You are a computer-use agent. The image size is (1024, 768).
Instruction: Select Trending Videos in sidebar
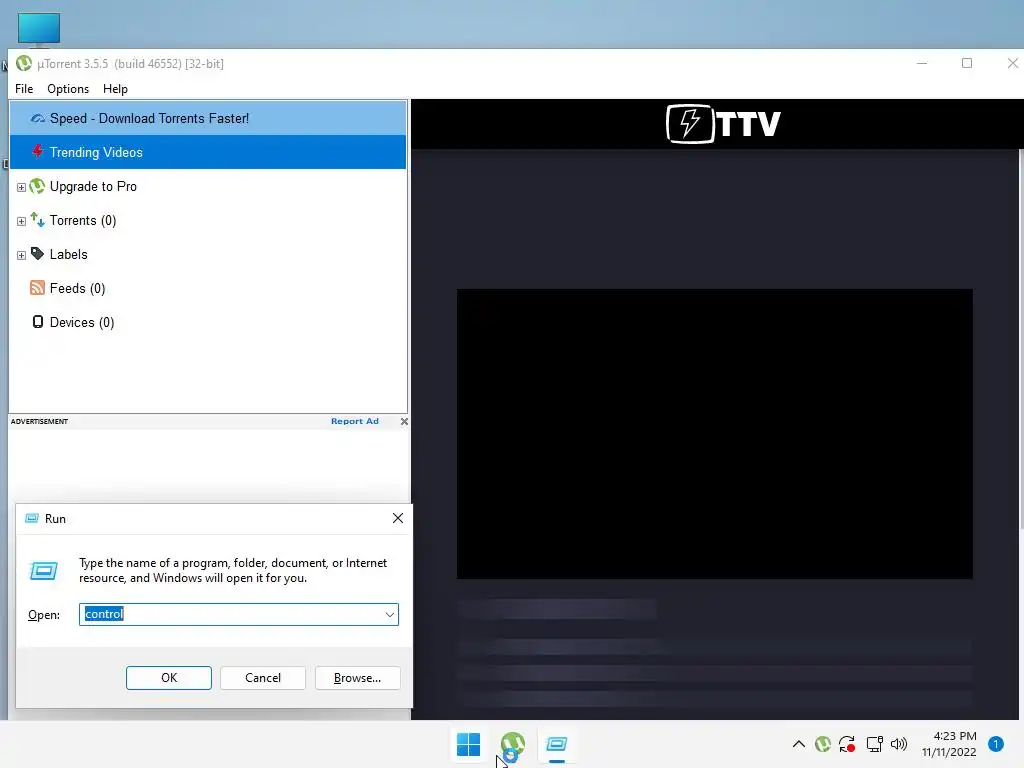208,152
